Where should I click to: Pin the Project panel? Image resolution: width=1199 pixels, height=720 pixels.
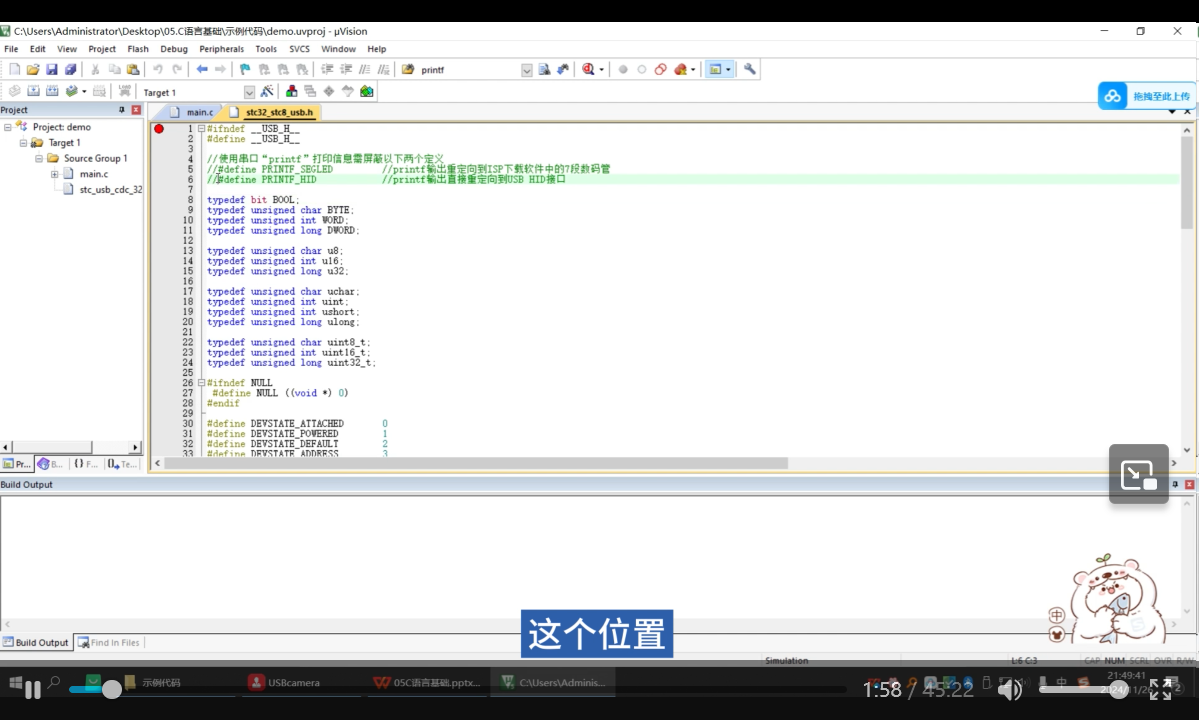122,110
